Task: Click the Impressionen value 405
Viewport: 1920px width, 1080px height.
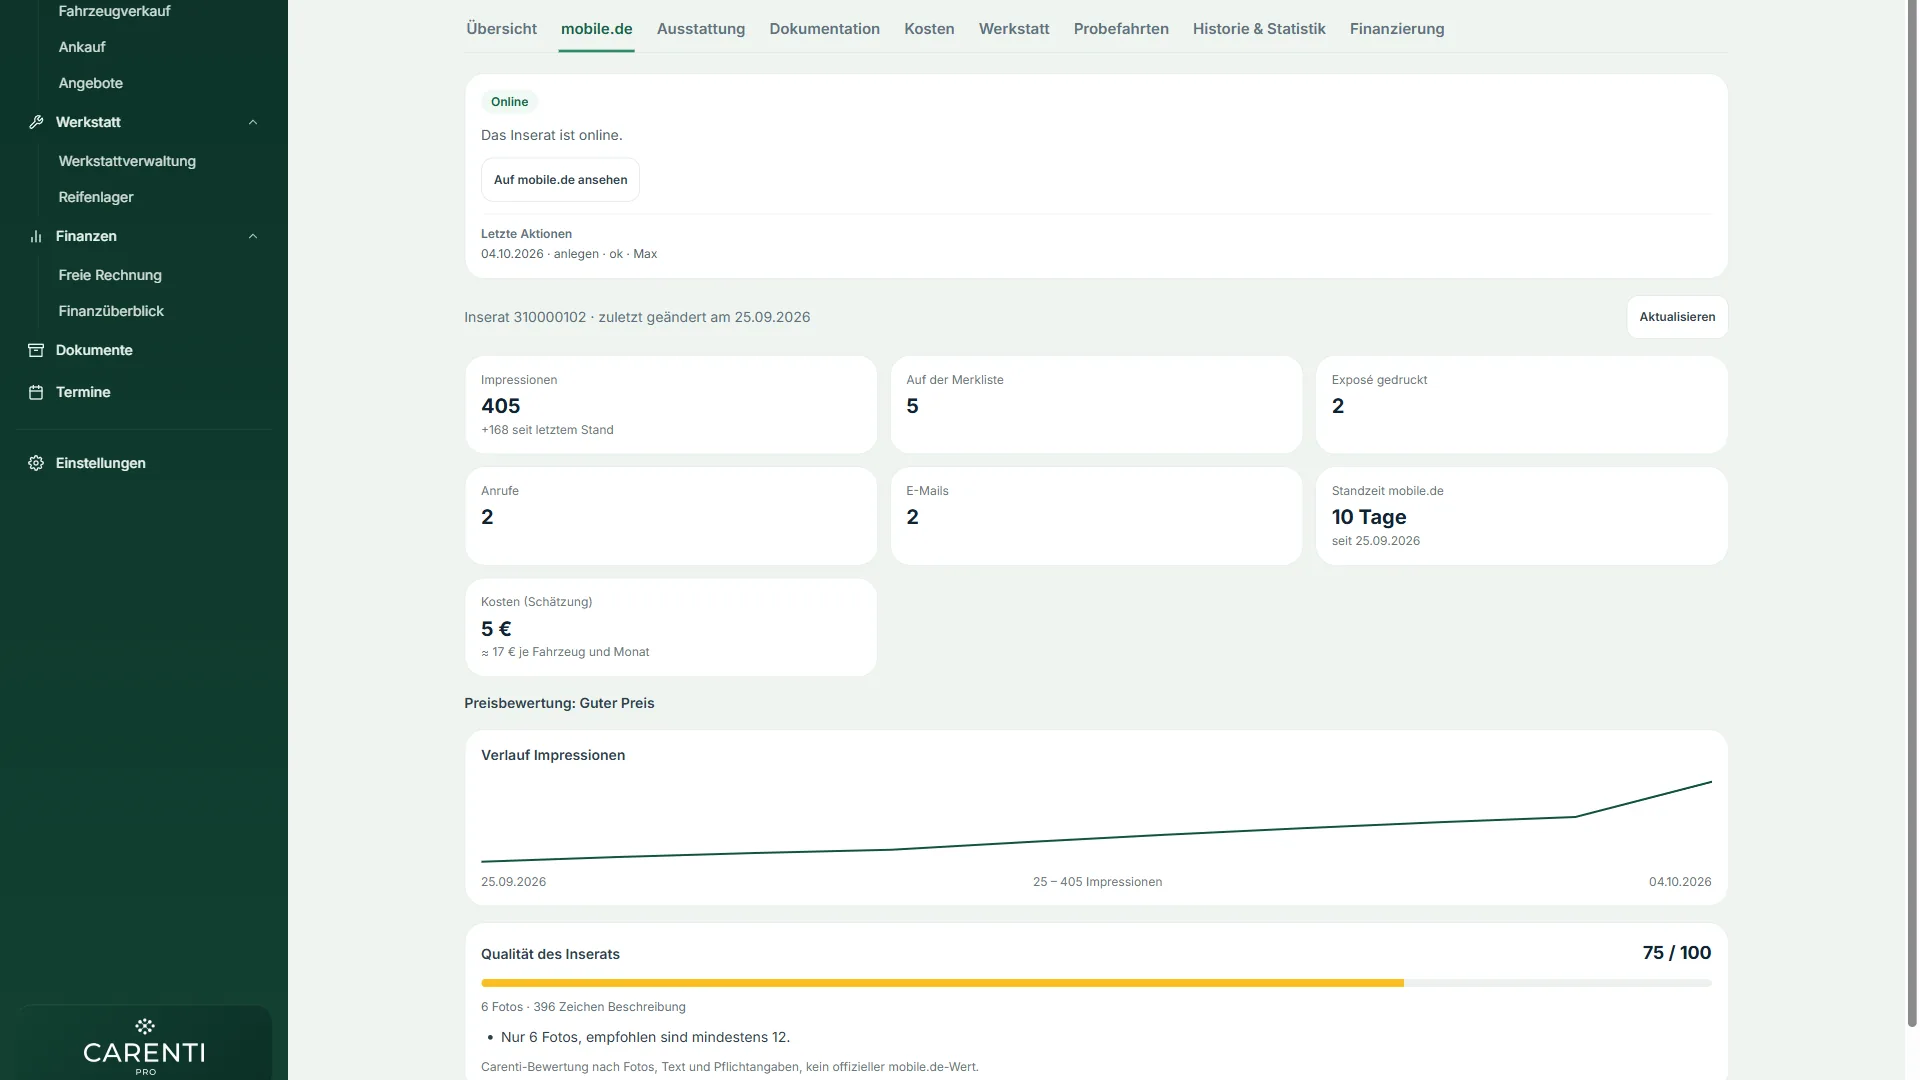Action: (x=500, y=406)
